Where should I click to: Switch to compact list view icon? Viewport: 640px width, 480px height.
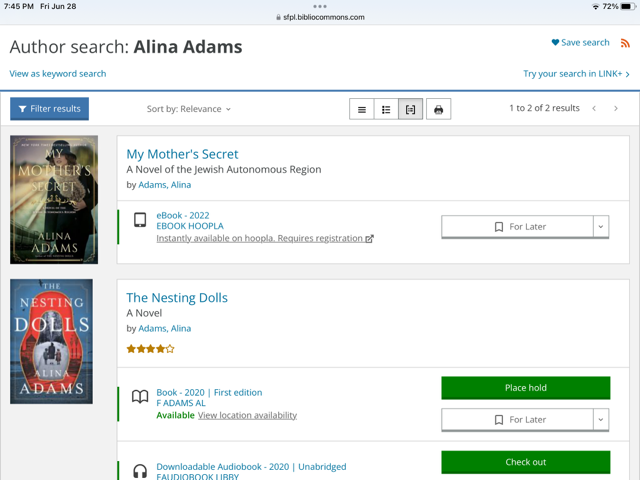[362, 109]
